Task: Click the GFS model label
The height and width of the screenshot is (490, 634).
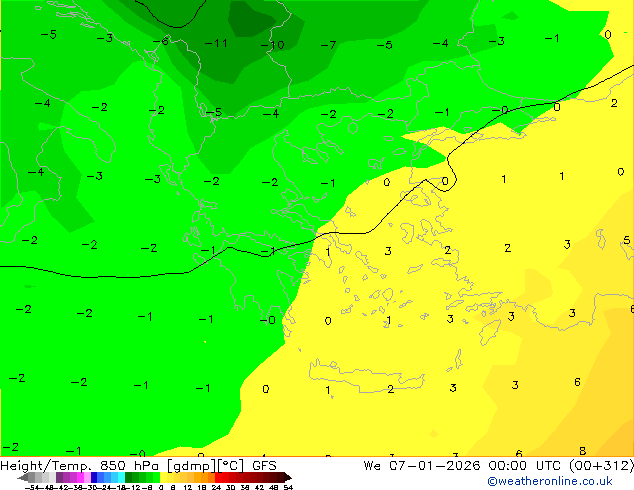Action: [264, 466]
